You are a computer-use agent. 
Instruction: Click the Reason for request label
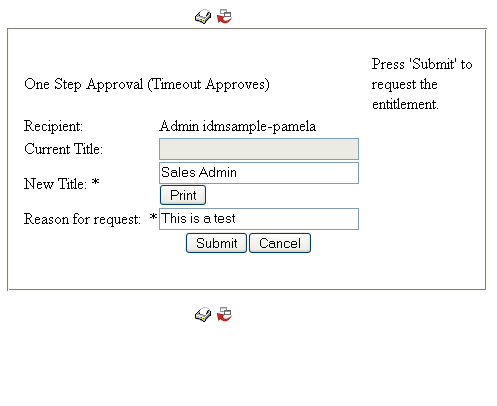[x=82, y=219]
